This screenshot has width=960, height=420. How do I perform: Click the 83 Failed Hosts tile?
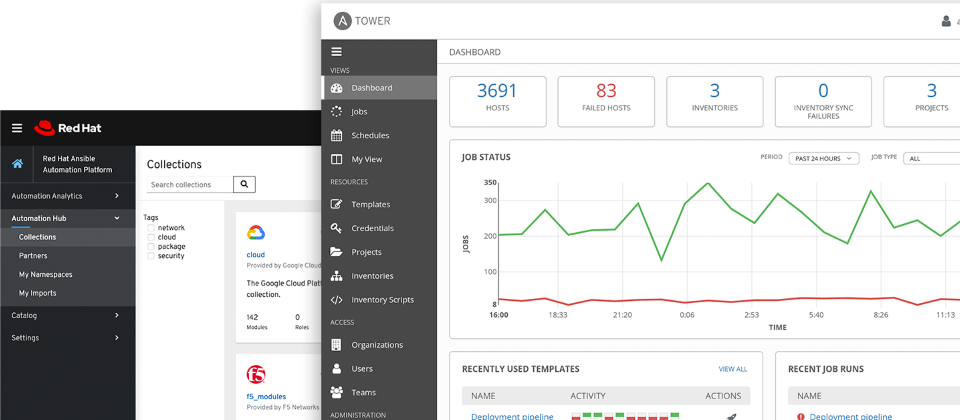[x=606, y=101]
